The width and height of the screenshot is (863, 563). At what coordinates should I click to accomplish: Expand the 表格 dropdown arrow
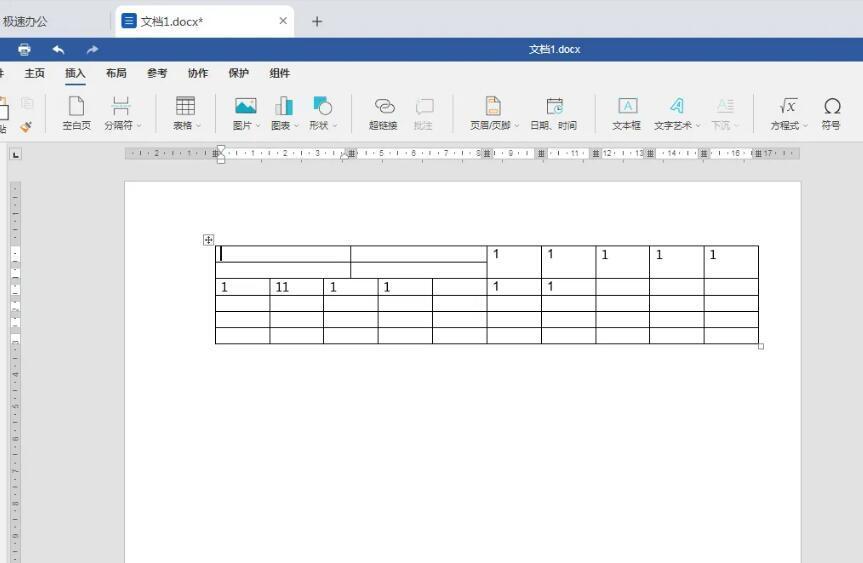click(199, 125)
